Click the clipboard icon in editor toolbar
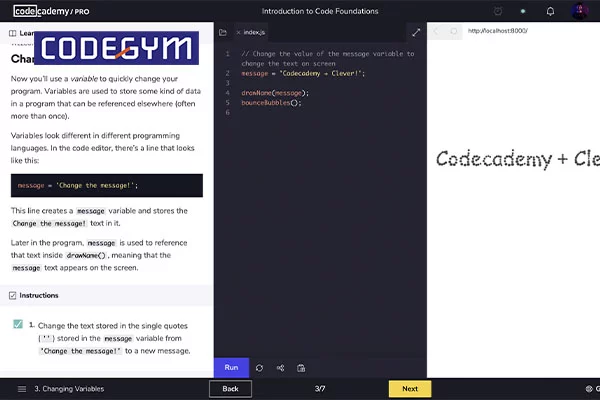The height and width of the screenshot is (400, 600). point(301,368)
